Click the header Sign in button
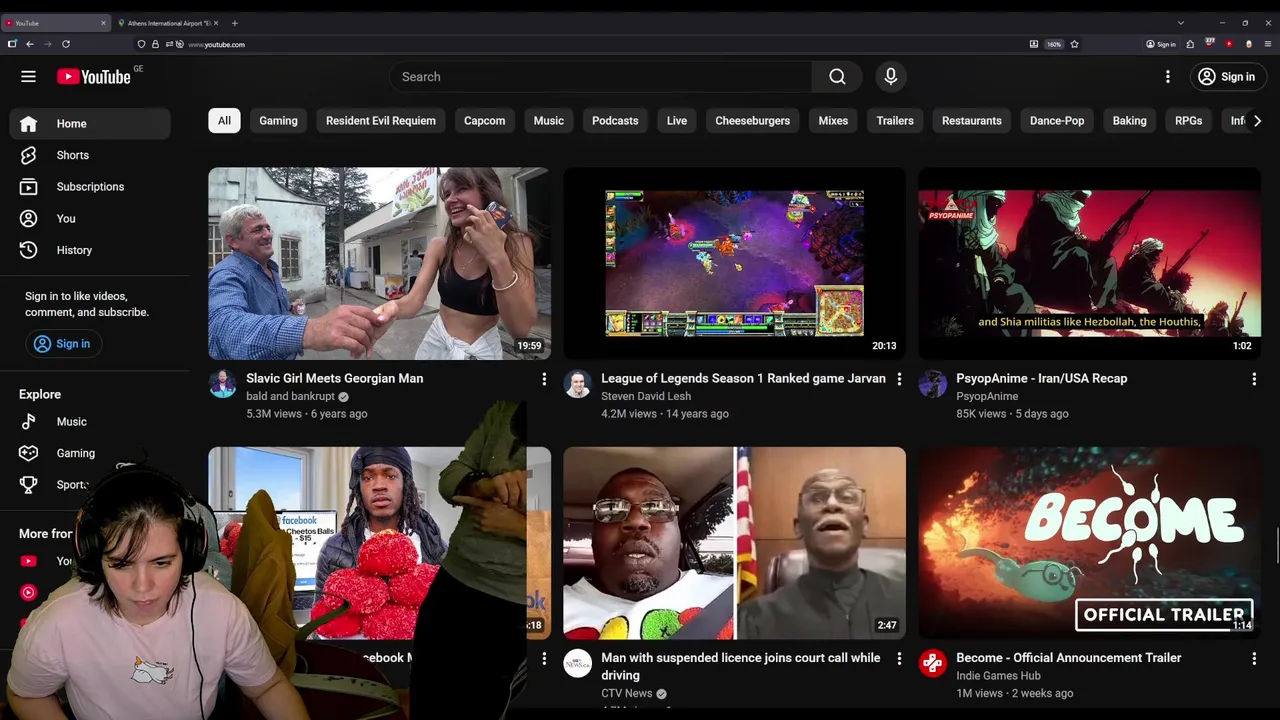 coord(1227,77)
